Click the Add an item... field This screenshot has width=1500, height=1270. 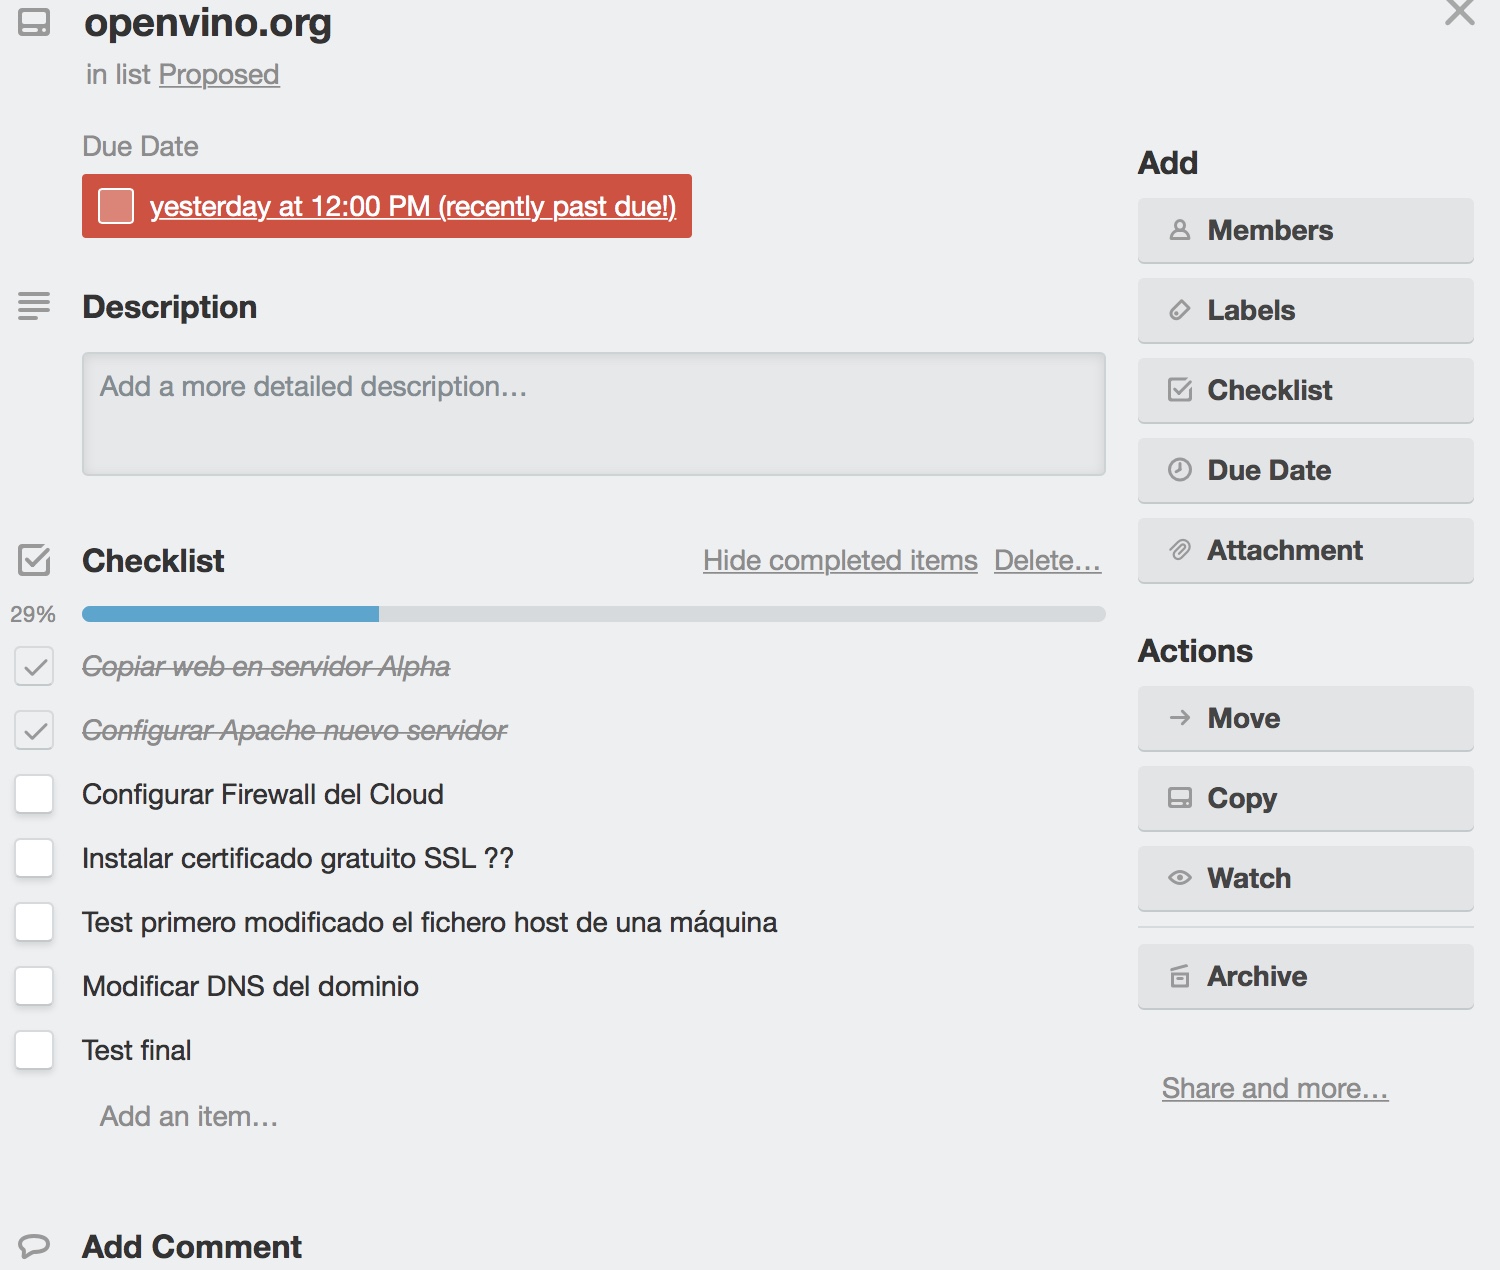[x=189, y=1116]
